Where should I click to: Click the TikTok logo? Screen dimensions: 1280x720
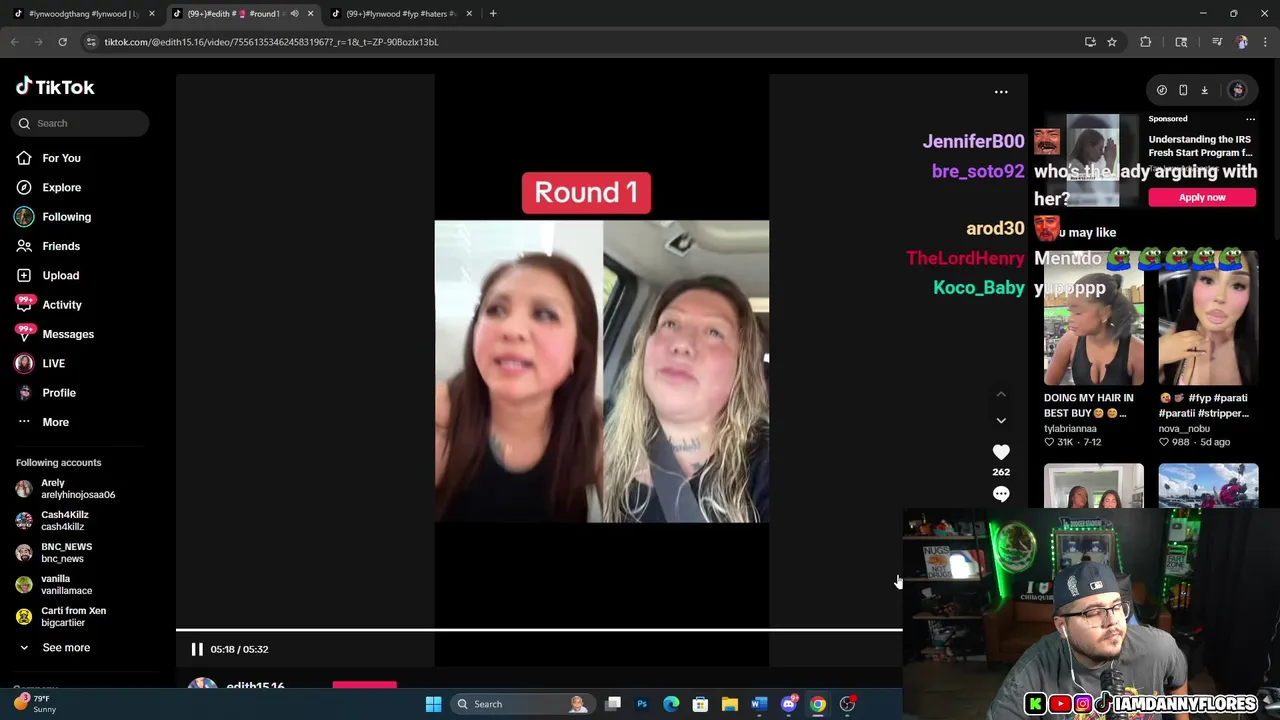[55, 87]
